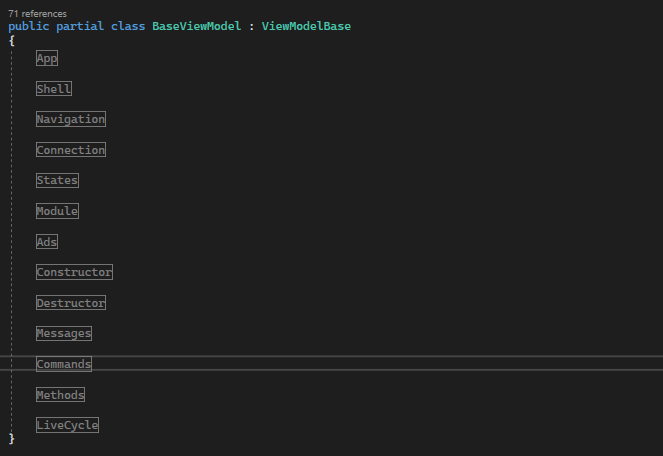Viewport: 663px width, 456px height.
Task: Expand the collapsed App region
Action: click(x=47, y=58)
